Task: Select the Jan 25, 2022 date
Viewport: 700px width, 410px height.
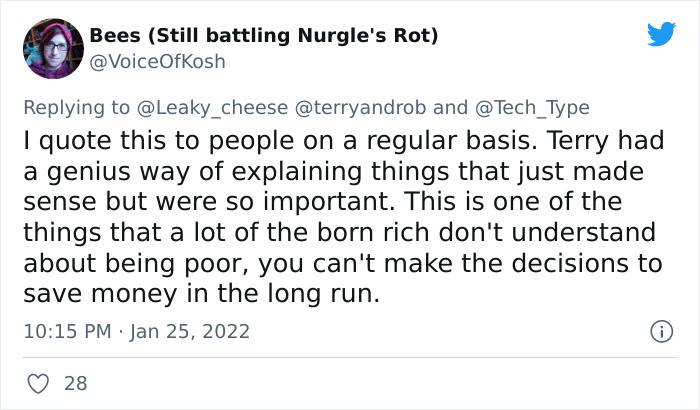Action: click(190, 331)
